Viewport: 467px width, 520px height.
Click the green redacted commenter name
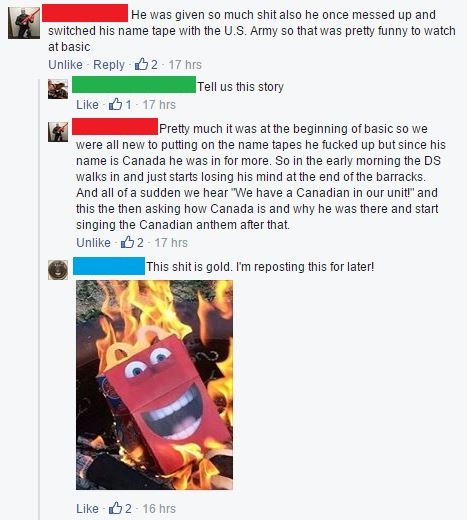(134, 84)
